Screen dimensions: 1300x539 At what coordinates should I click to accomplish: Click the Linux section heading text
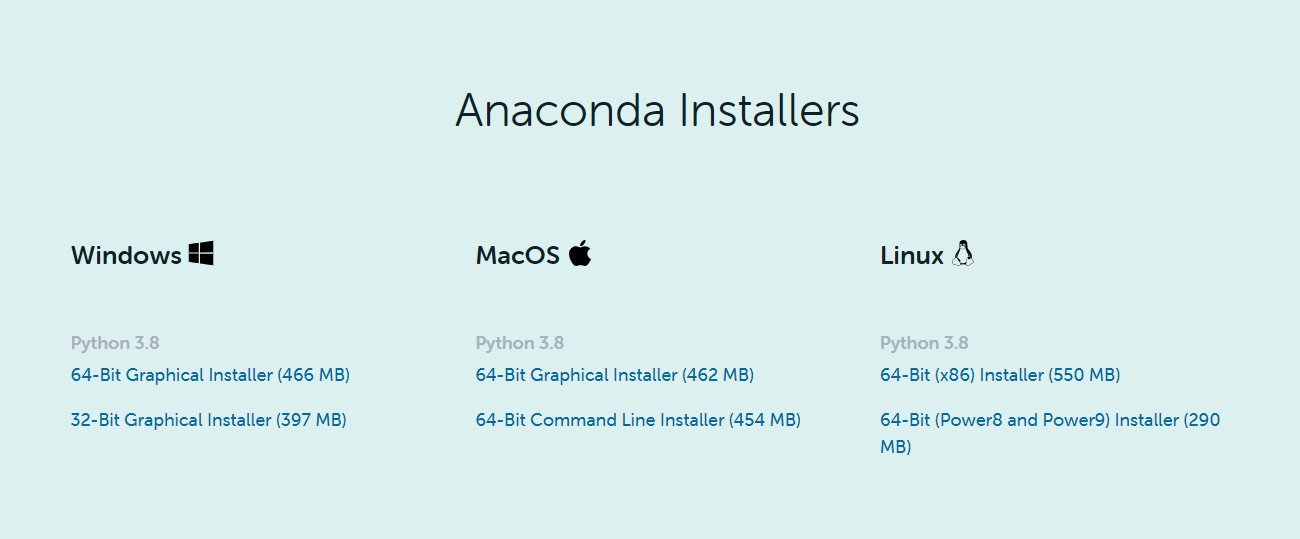point(911,256)
